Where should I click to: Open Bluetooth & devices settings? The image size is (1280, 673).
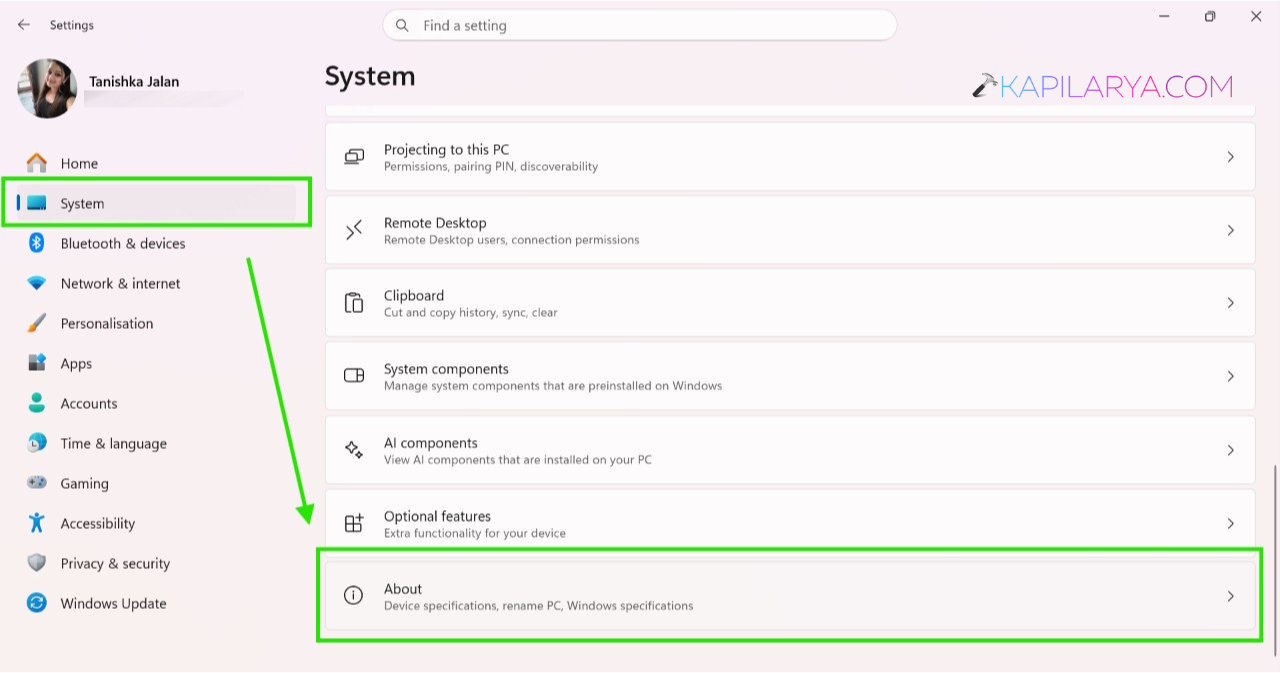[155, 243]
